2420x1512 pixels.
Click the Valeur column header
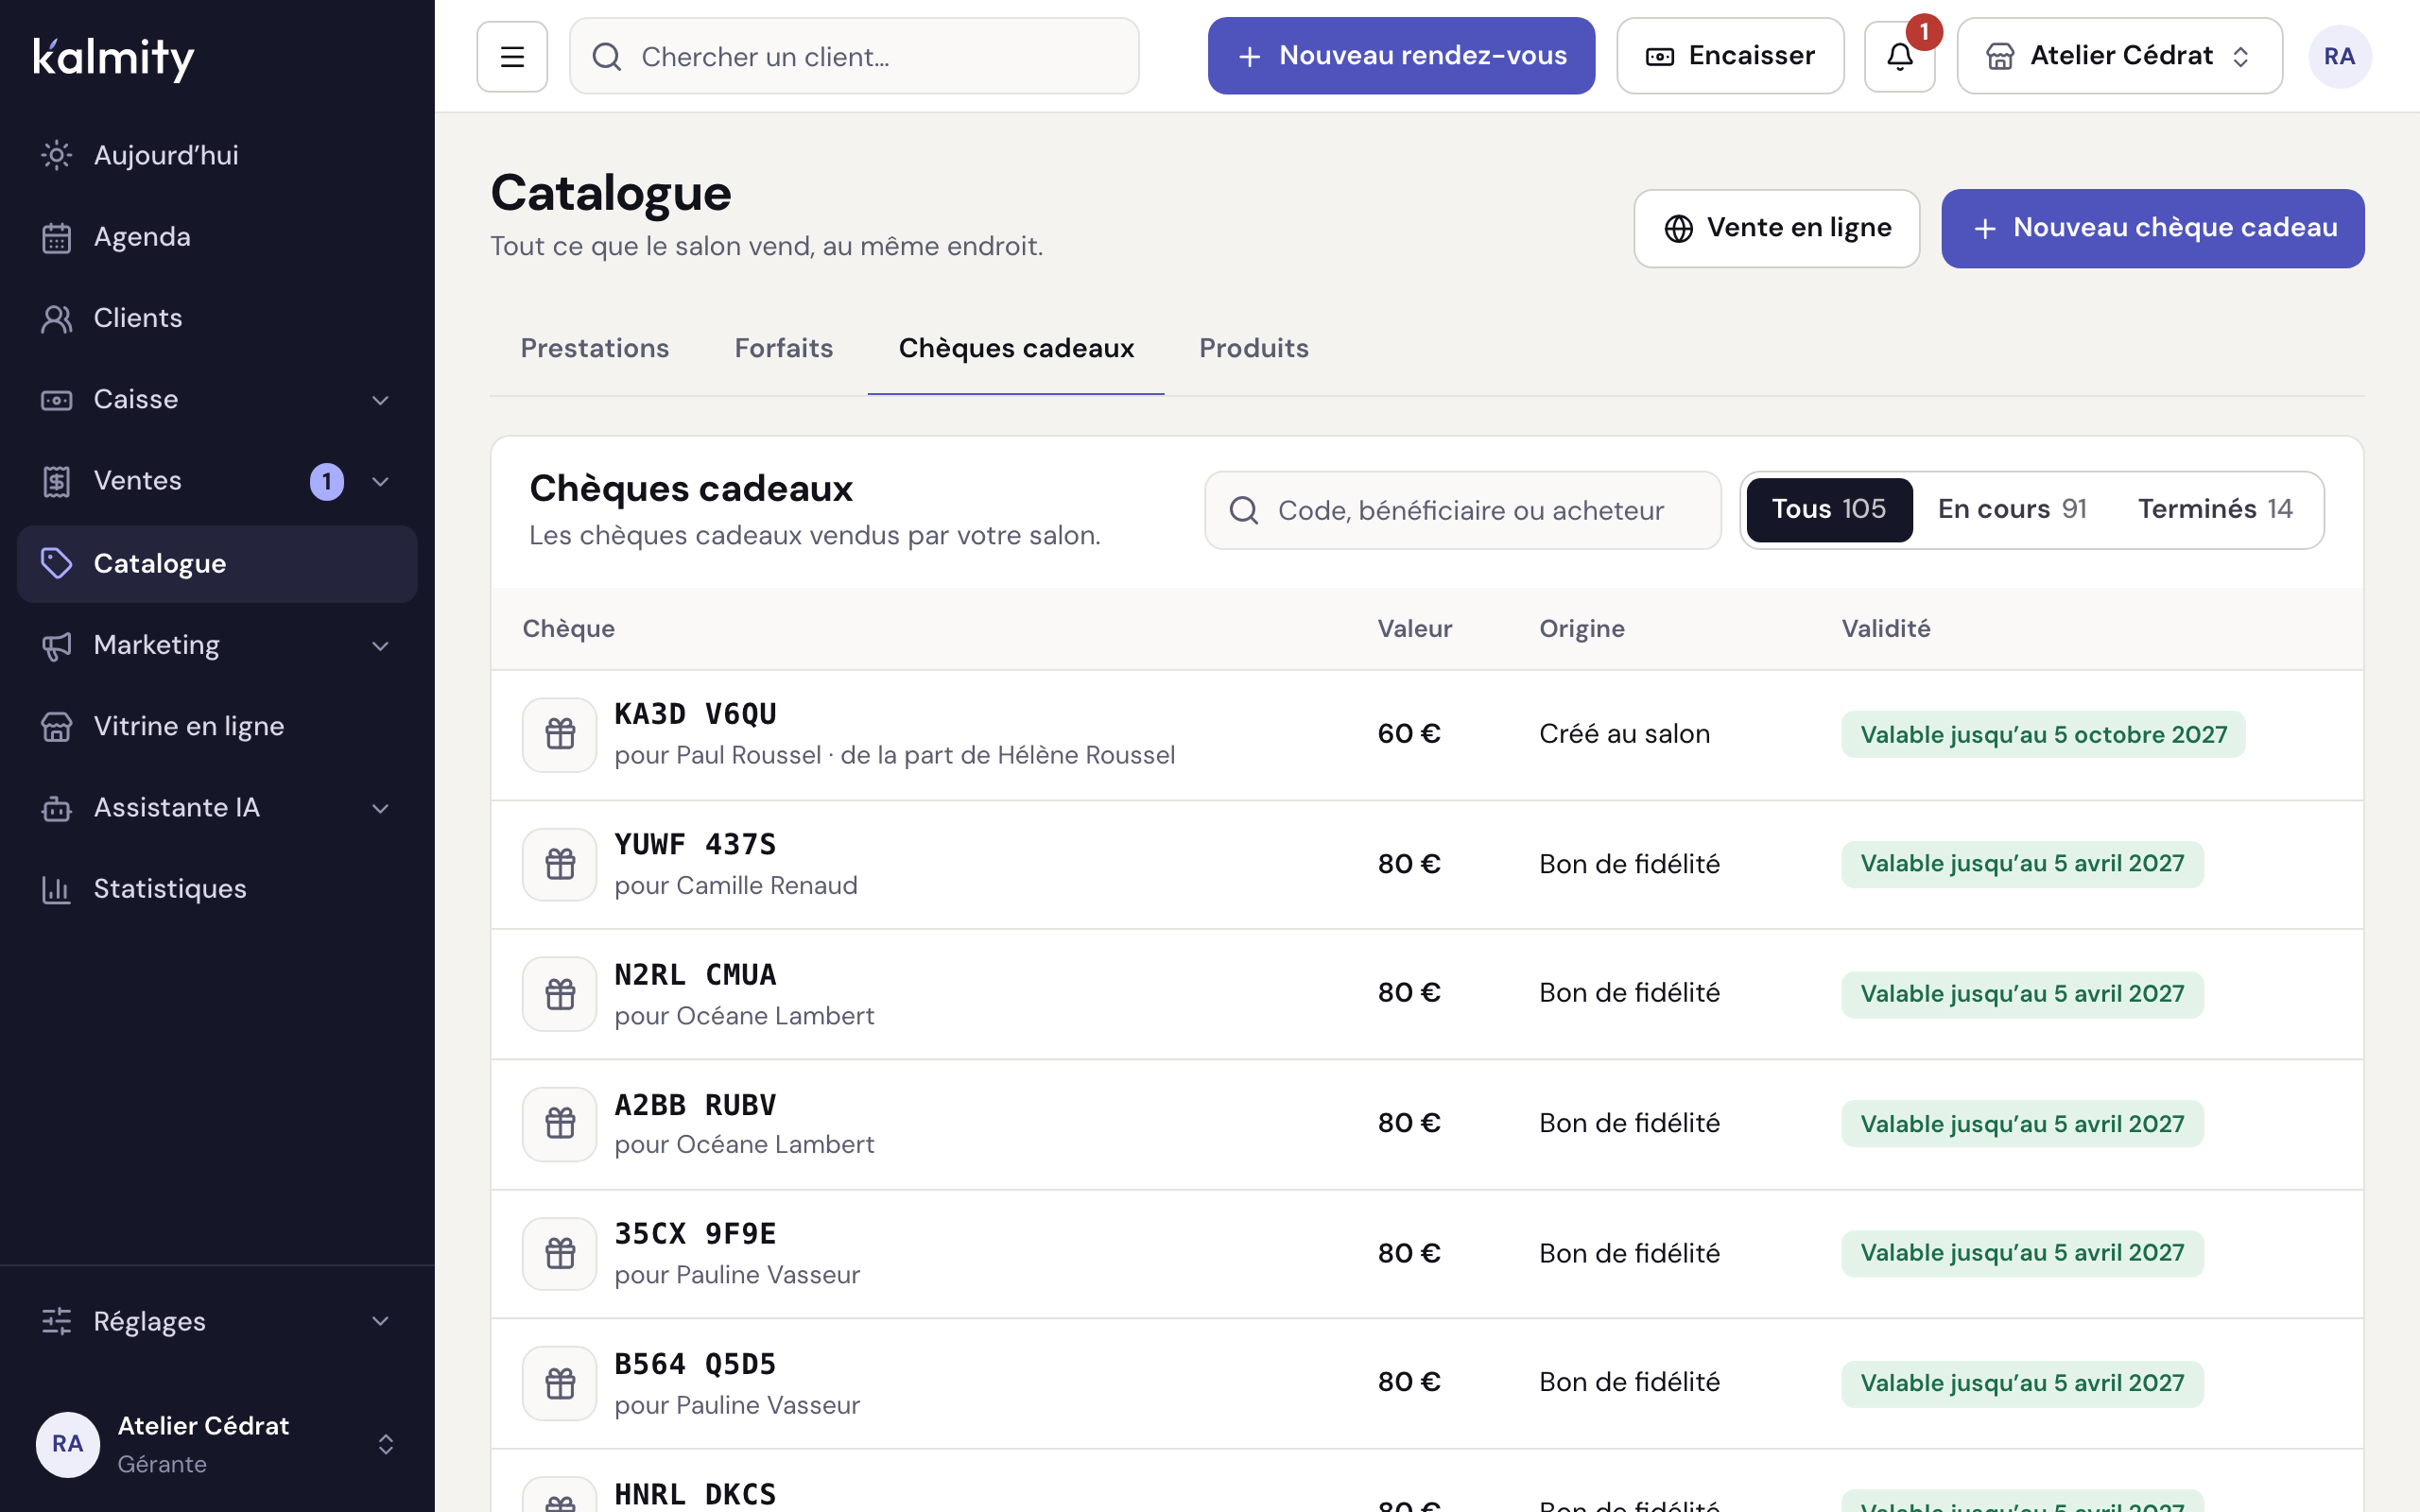point(1415,629)
